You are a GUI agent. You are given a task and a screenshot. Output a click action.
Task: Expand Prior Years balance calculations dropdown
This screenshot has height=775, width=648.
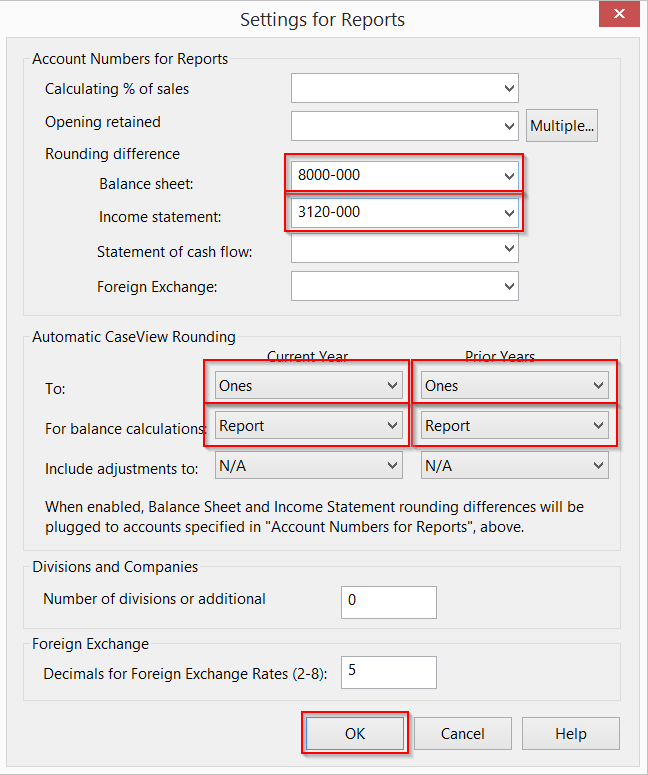pyautogui.click(x=514, y=426)
